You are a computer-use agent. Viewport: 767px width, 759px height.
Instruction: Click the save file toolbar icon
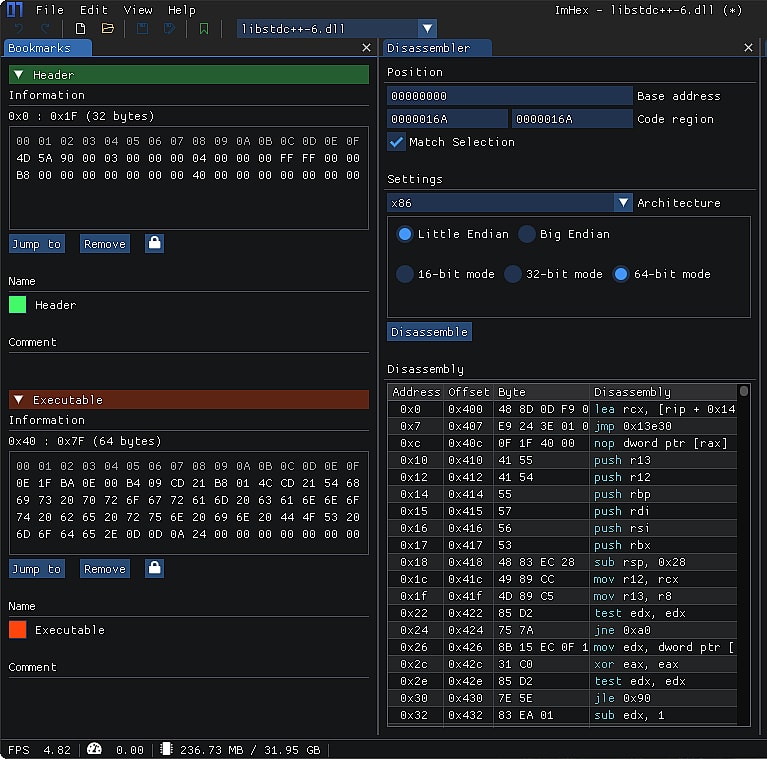tap(142, 29)
